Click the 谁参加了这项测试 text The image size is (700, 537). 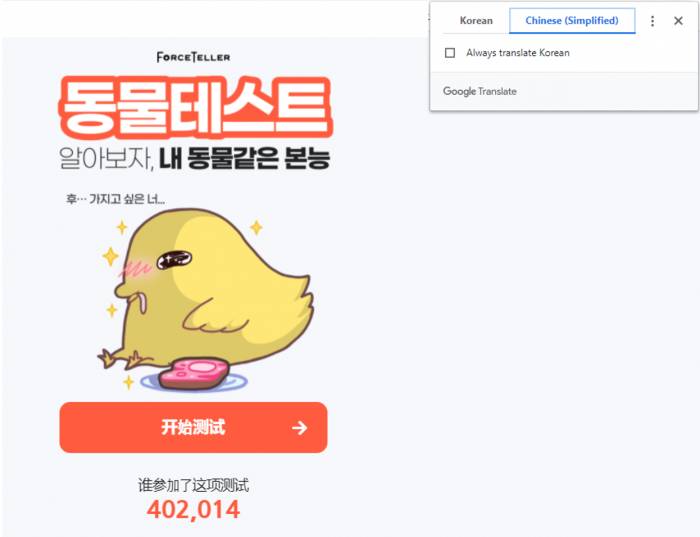(x=193, y=485)
